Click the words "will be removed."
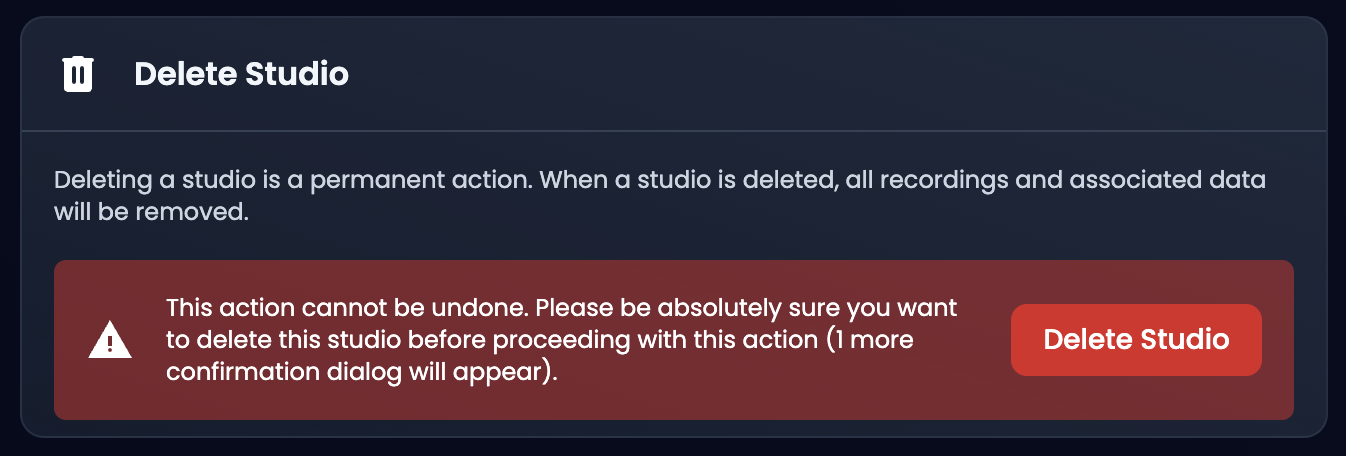The image size is (1346, 456). [x=151, y=213]
